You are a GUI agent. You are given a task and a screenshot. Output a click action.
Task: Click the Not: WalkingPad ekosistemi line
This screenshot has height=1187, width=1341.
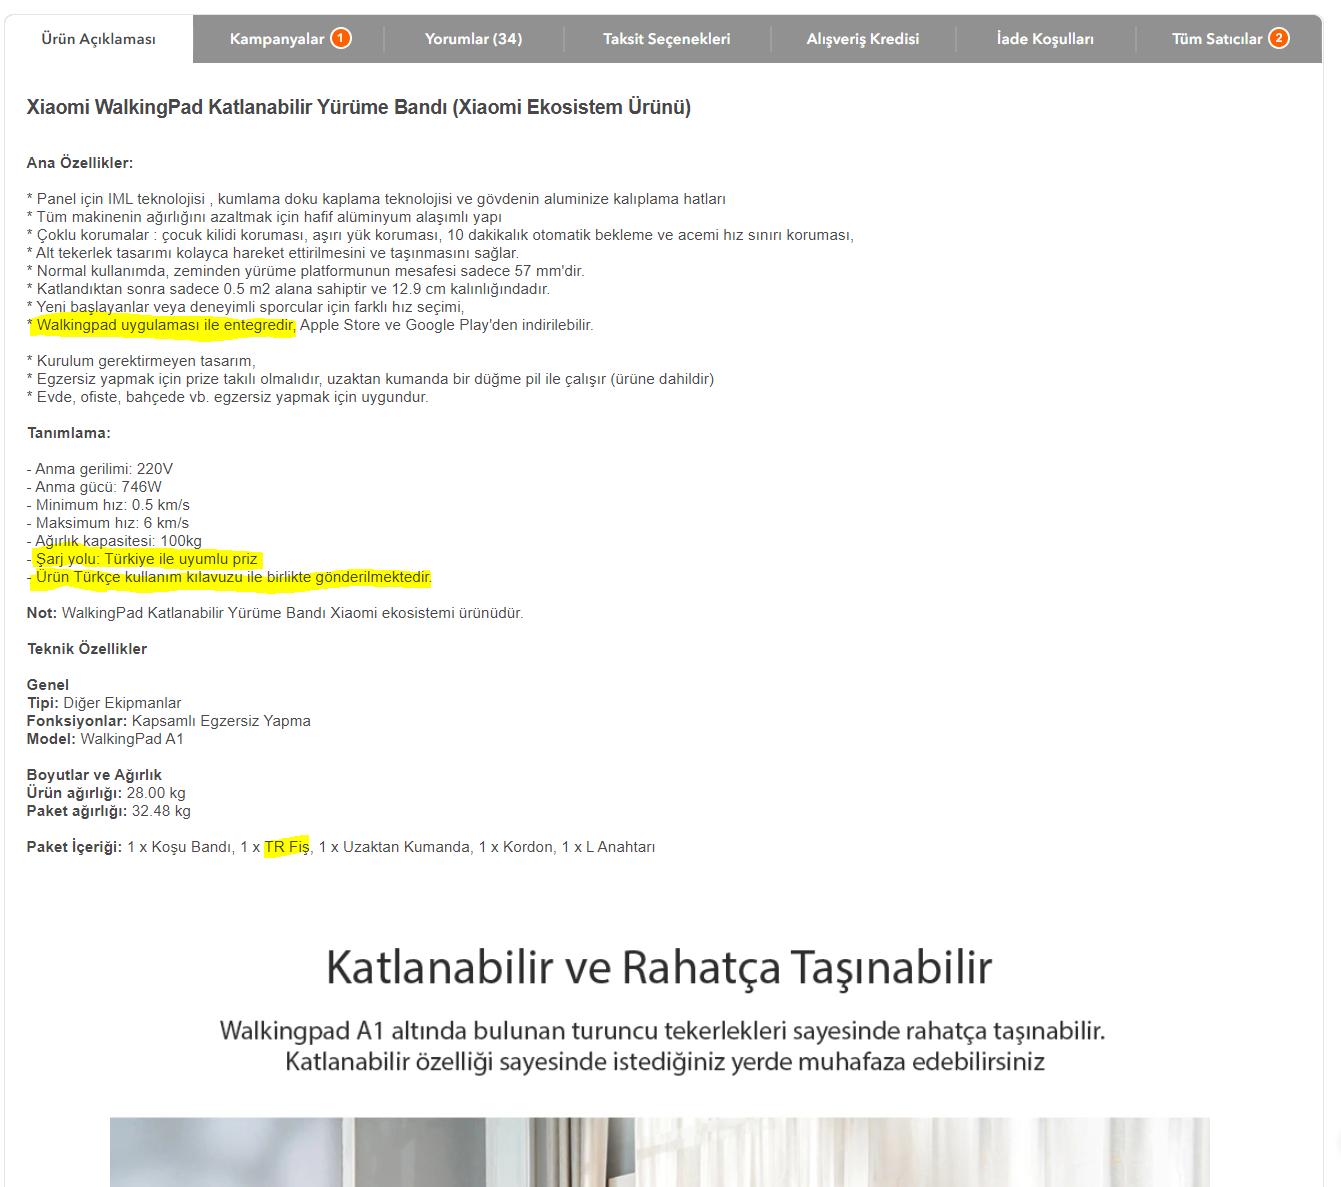click(x=275, y=613)
